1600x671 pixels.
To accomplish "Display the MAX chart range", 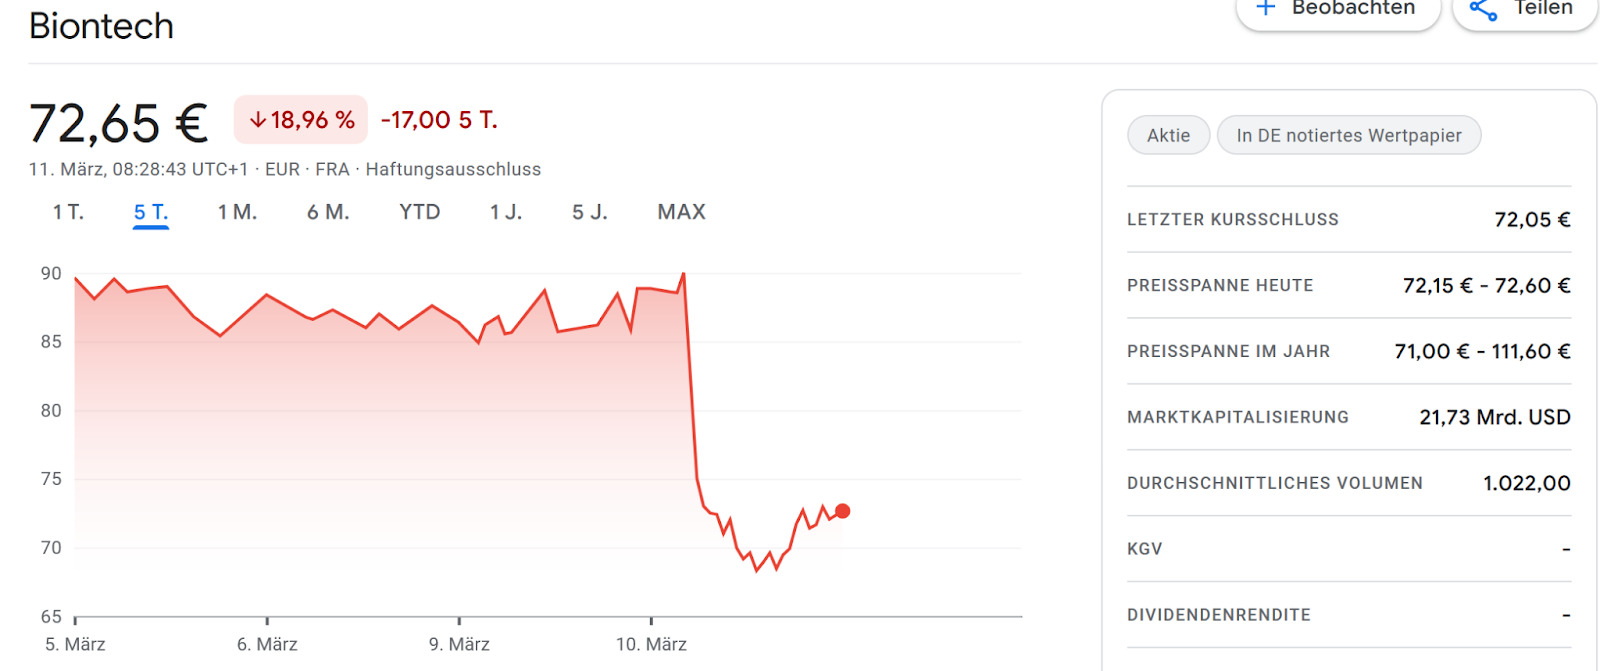I will pyautogui.click(x=681, y=212).
